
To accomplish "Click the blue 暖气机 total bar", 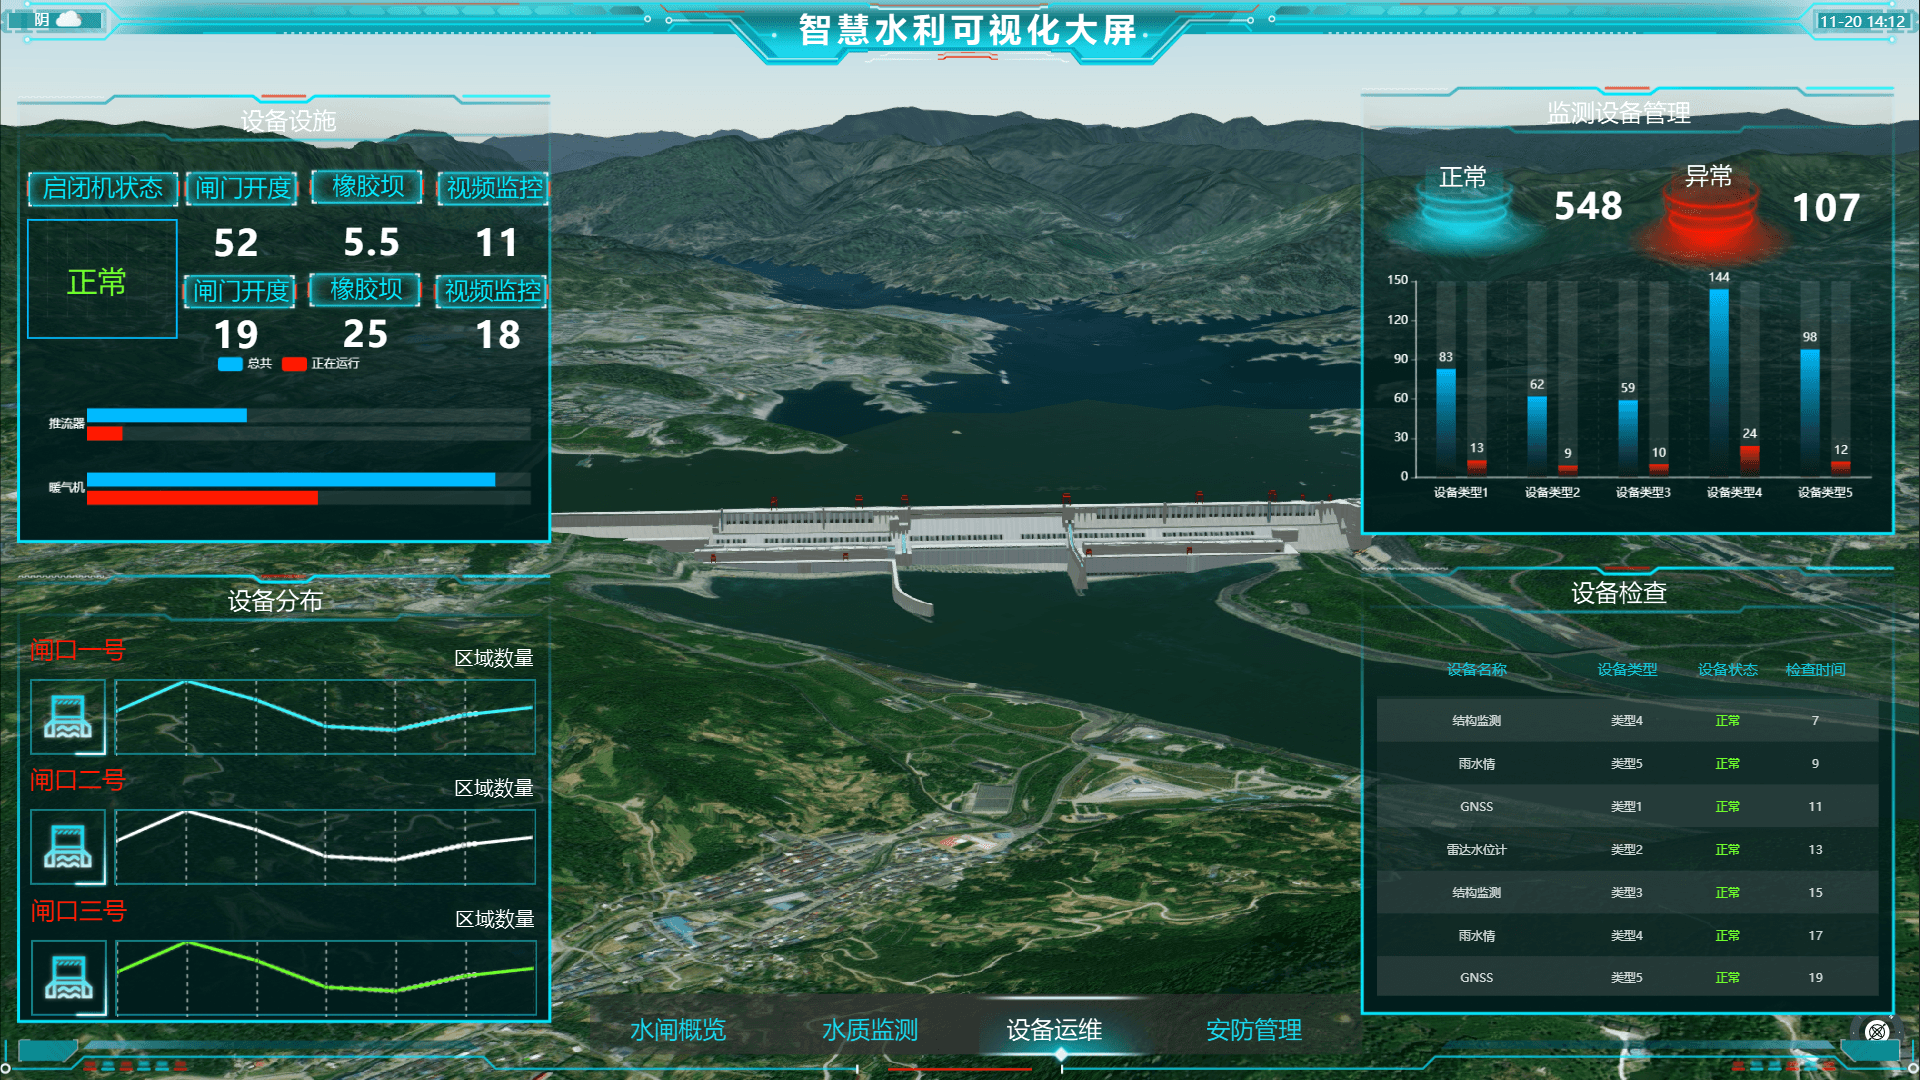I will coord(291,480).
